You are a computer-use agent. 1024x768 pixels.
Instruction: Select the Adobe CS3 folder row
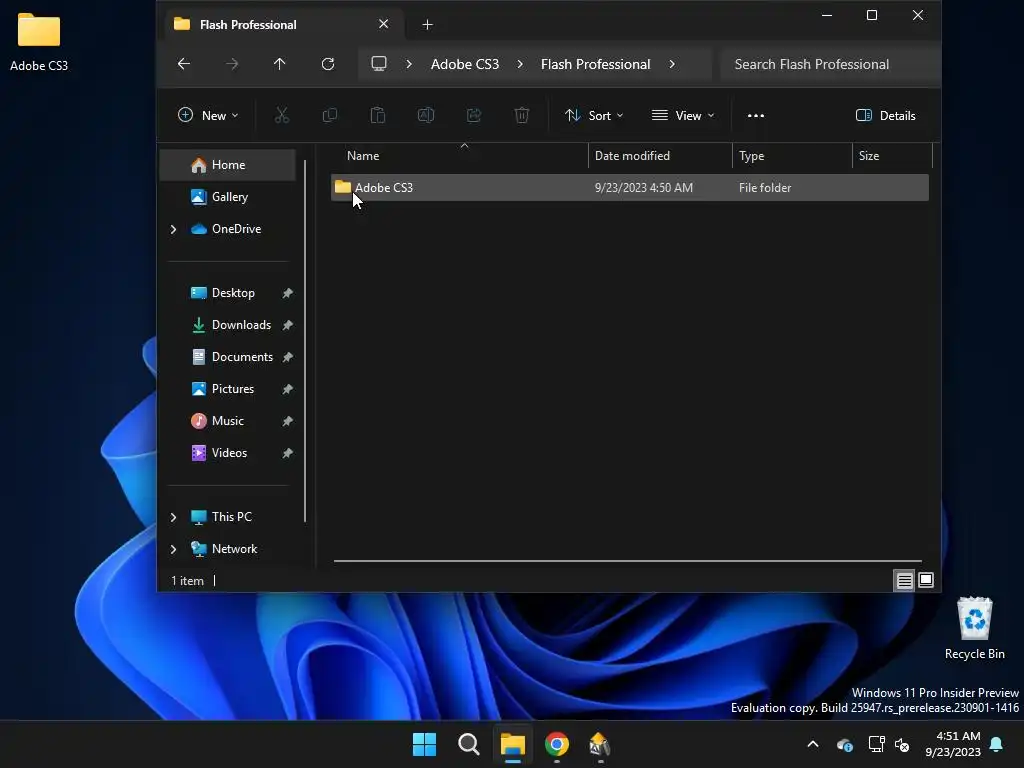coord(630,188)
